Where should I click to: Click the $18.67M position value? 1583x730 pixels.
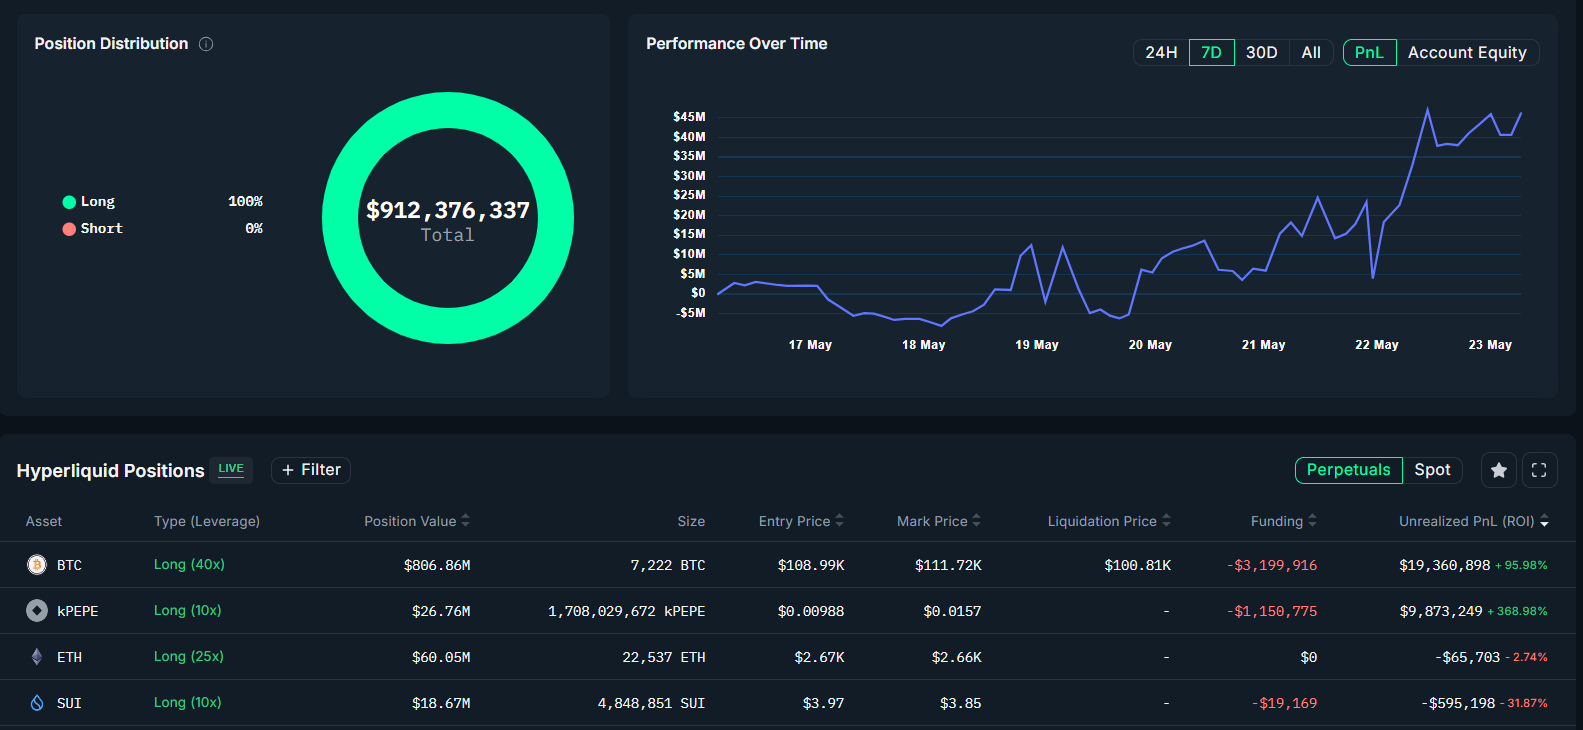(x=441, y=703)
